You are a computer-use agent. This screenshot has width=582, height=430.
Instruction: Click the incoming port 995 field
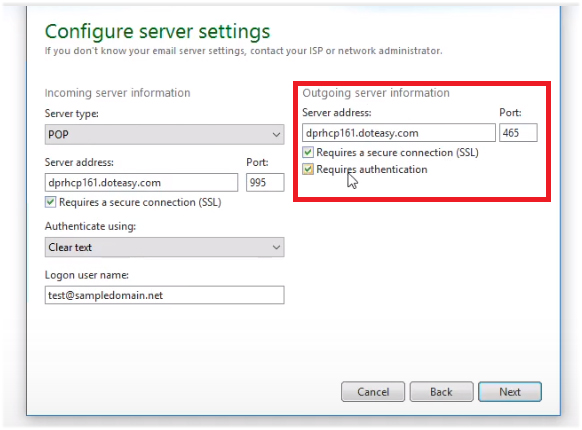265,183
